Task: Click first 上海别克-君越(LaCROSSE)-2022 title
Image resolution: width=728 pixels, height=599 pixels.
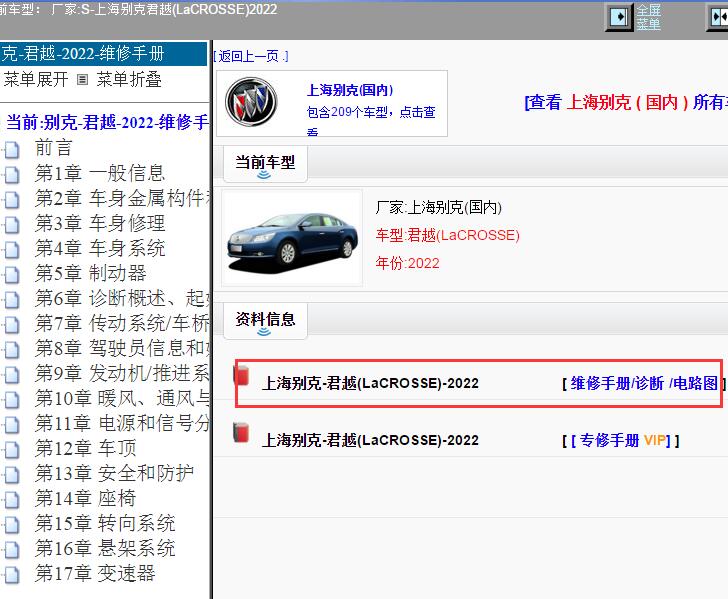Action: [370, 384]
